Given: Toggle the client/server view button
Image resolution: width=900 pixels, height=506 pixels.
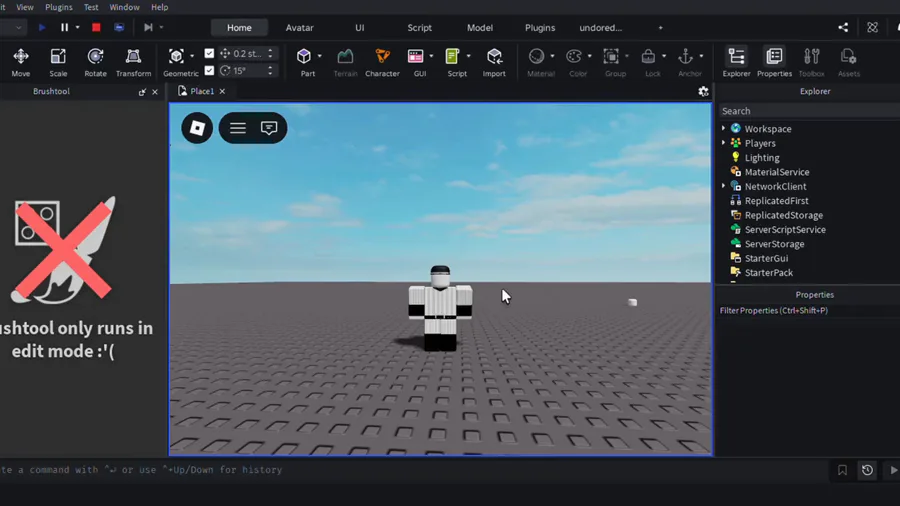Looking at the screenshot, I should [119, 27].
